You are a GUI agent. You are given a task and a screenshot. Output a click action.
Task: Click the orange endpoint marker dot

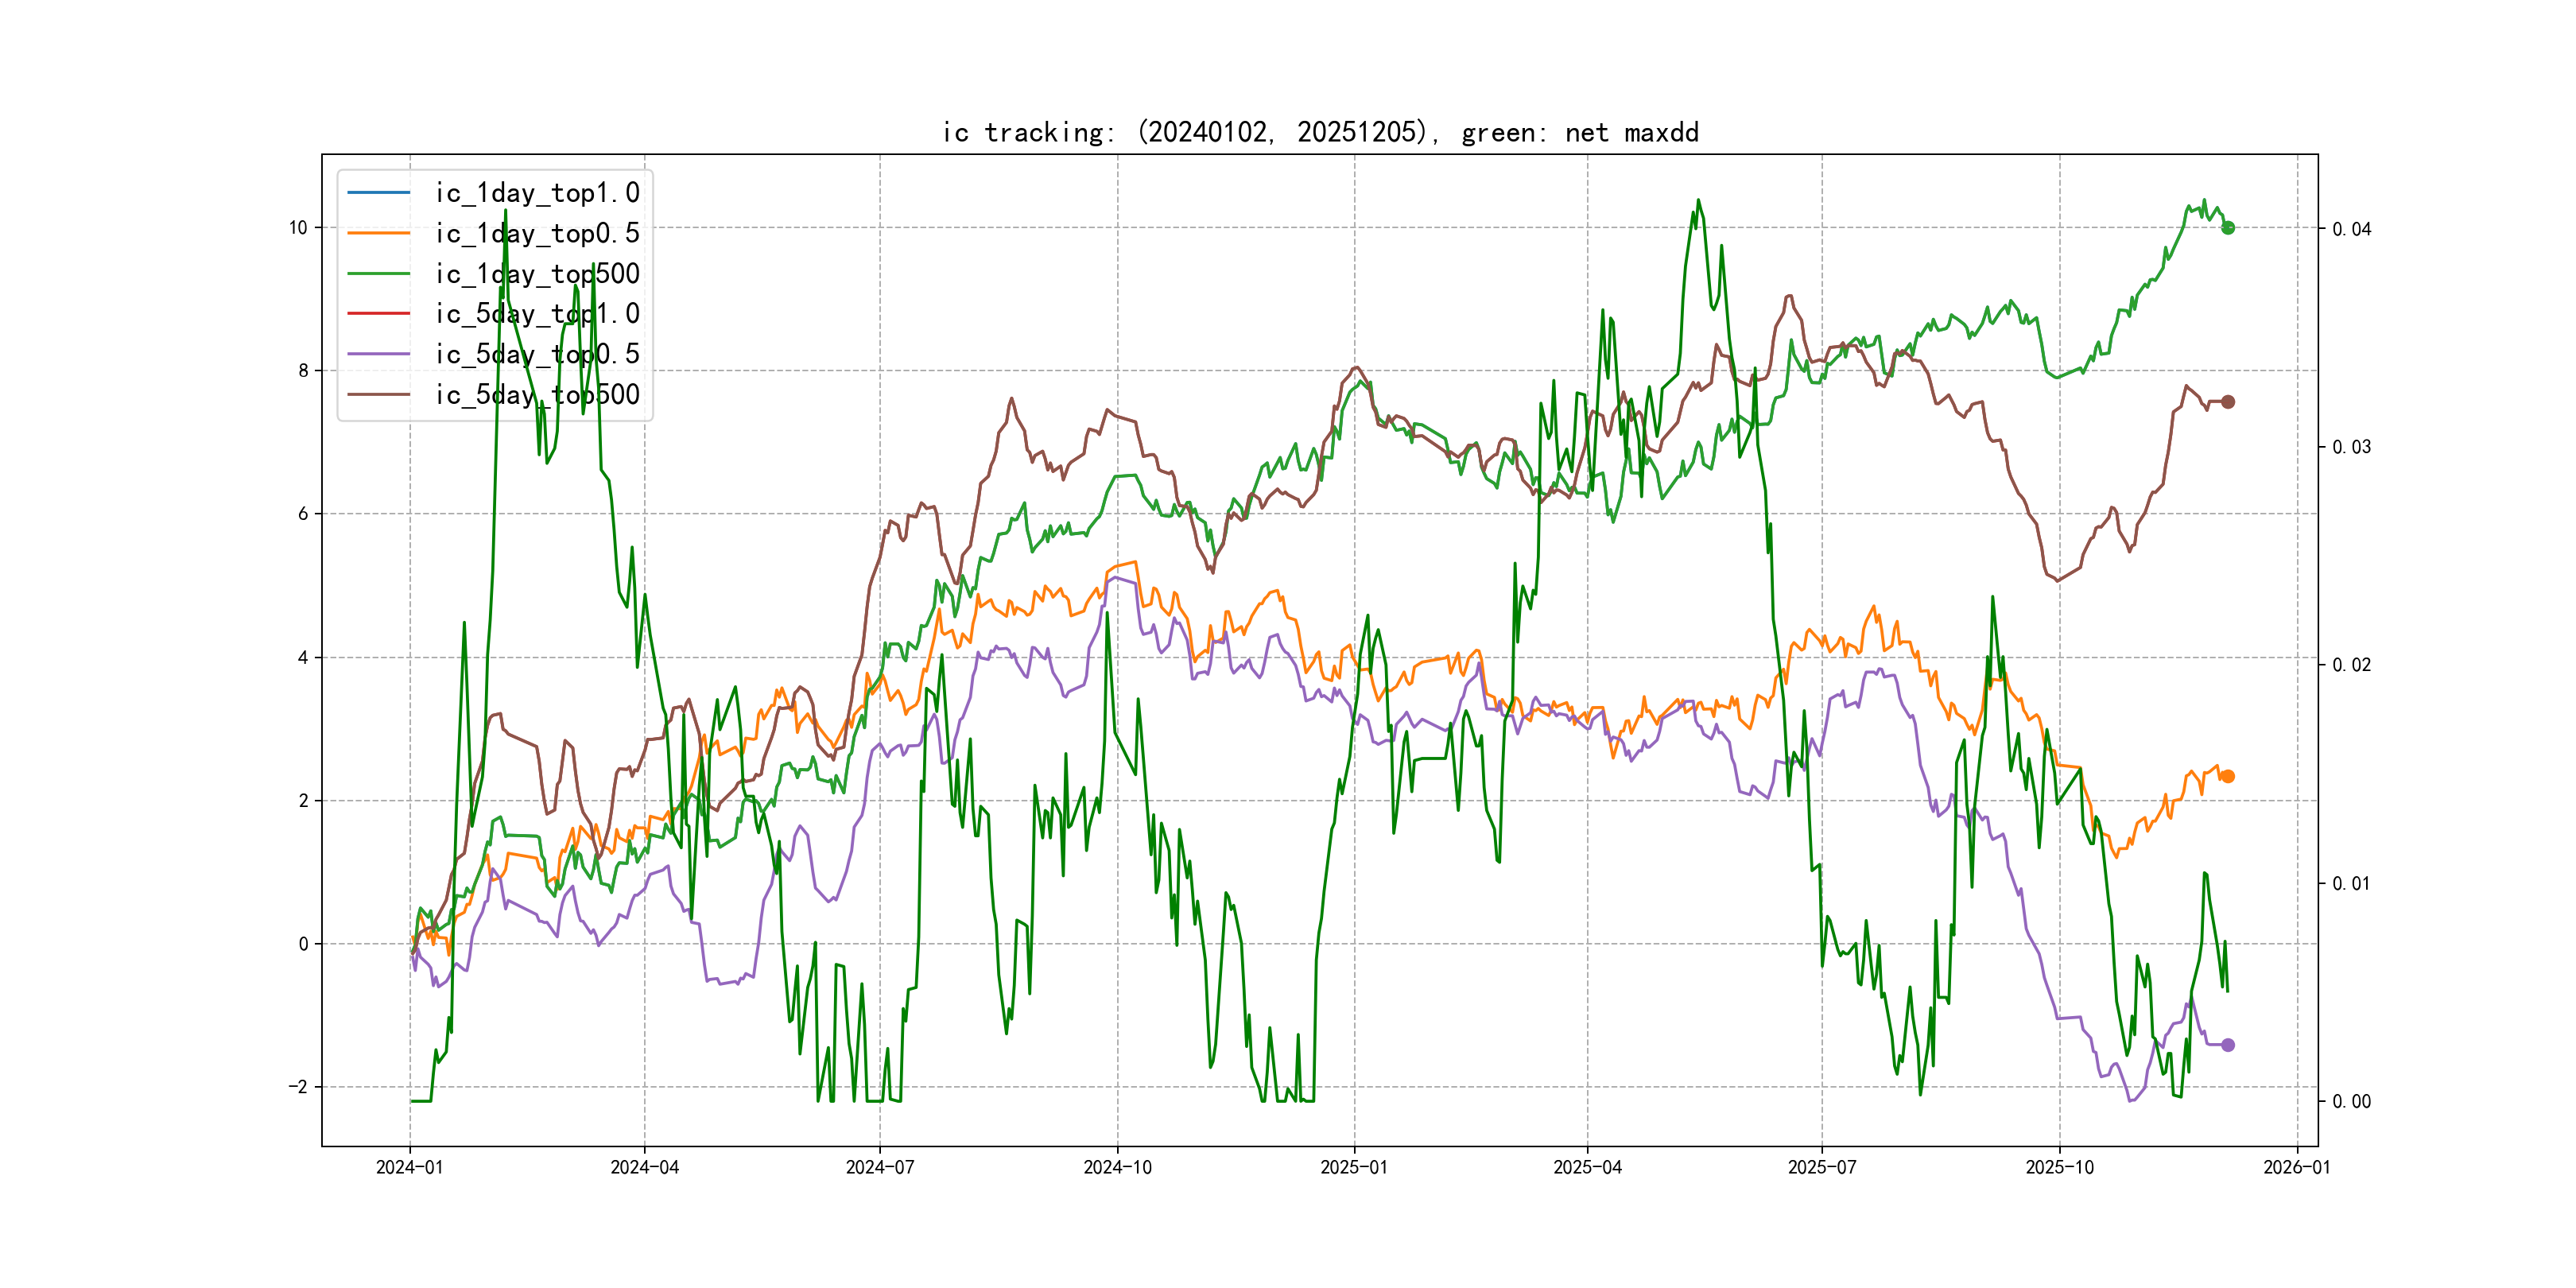tap(2227, 777)
